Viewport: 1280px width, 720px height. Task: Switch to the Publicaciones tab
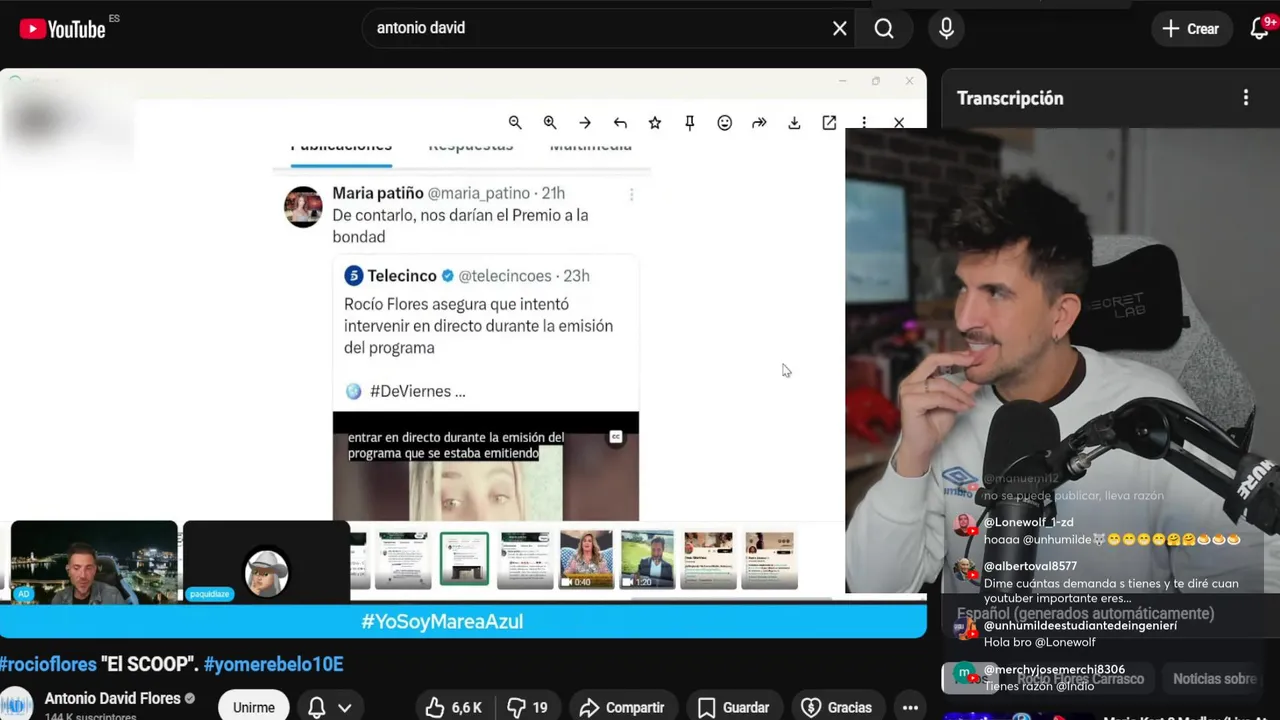[x=341, y=147]
